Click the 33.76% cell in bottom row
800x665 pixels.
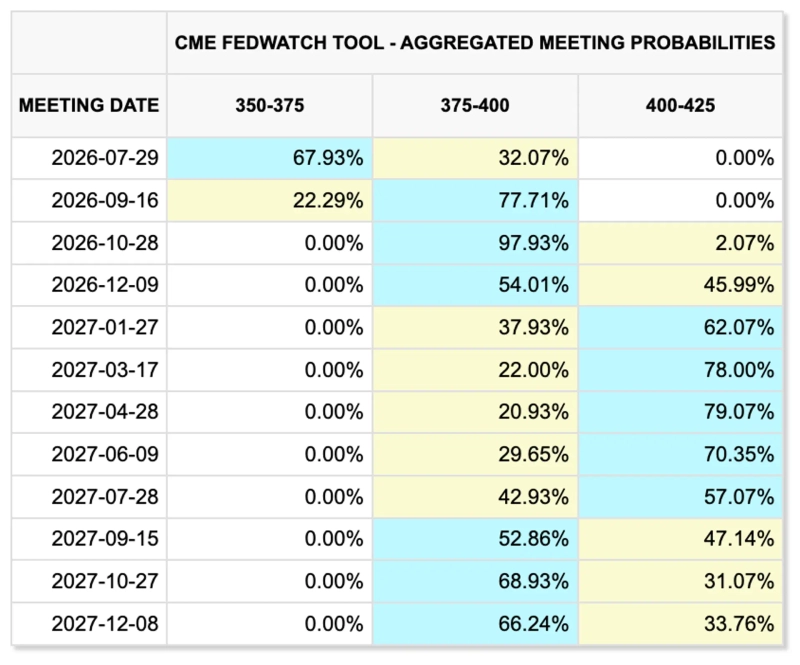[680, 624]
